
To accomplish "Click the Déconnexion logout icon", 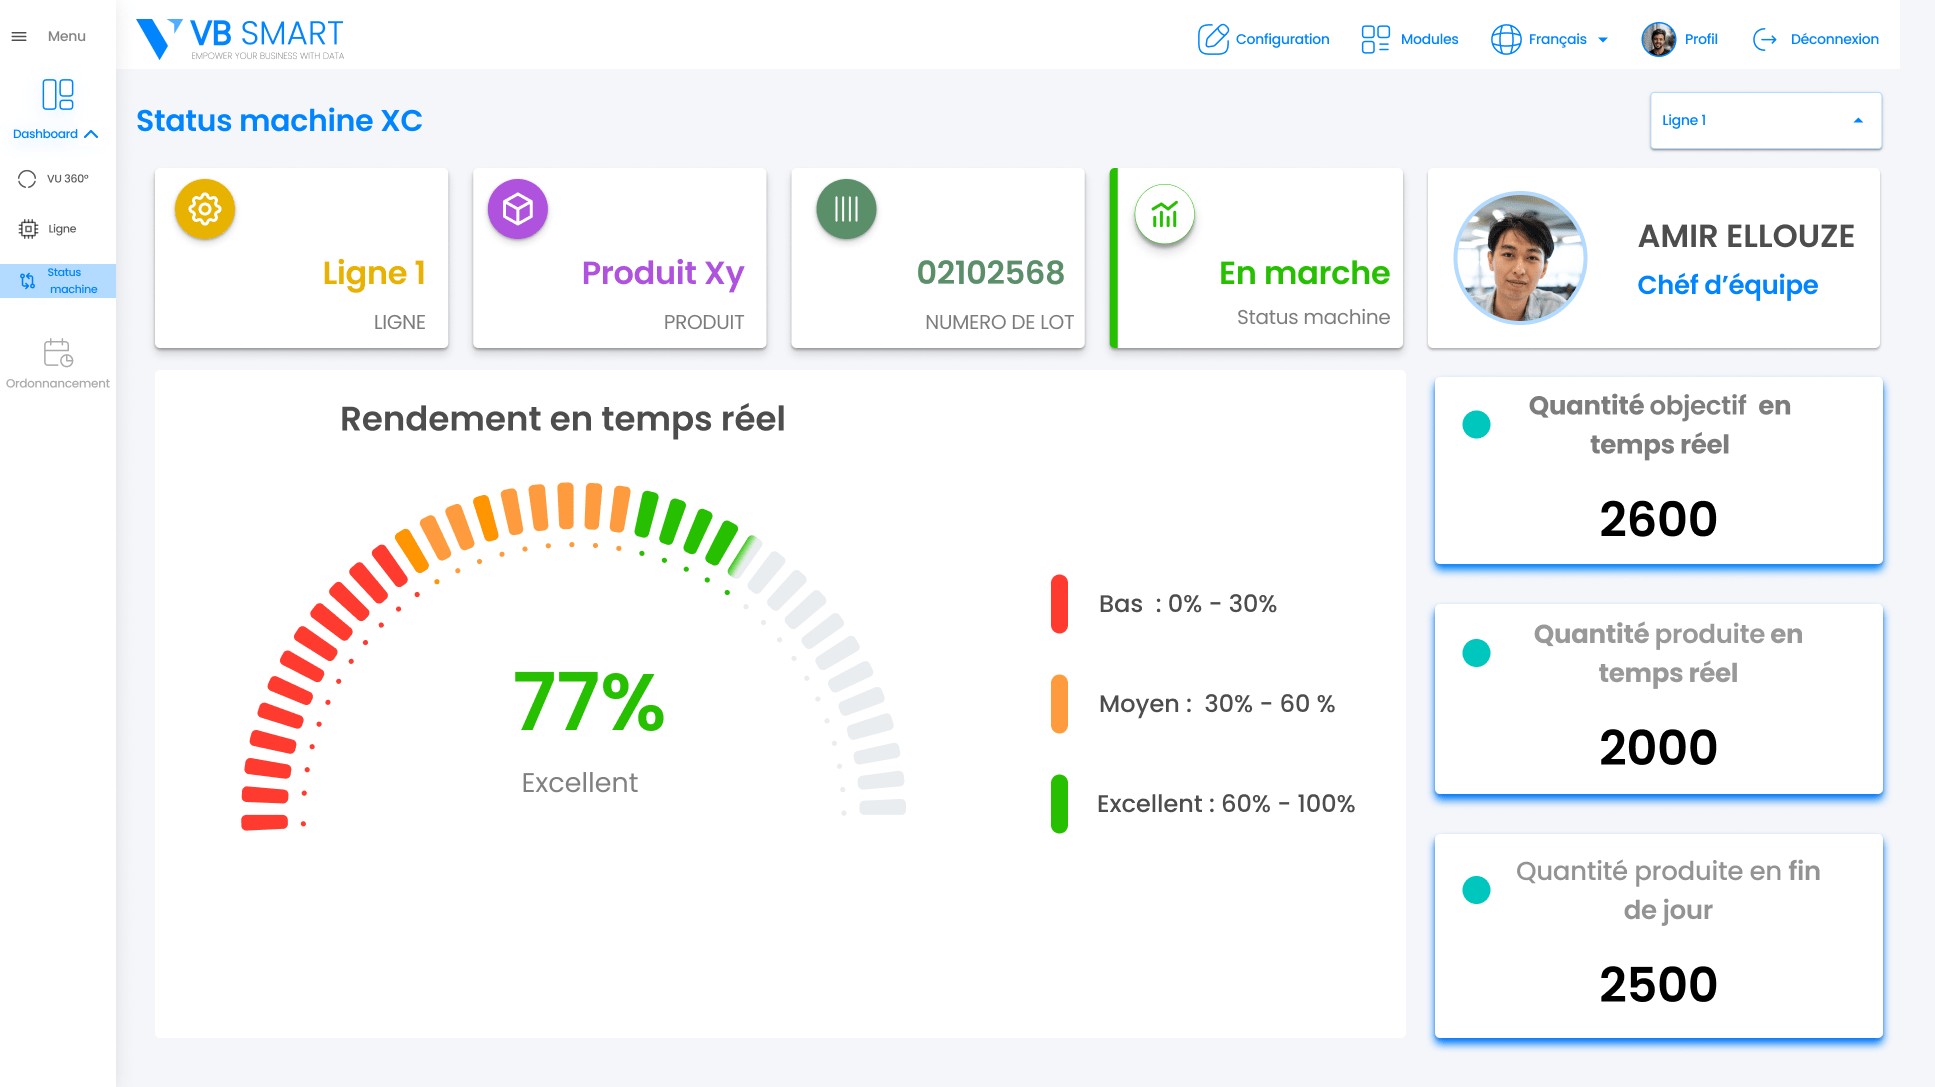I will pos(1765,39).
